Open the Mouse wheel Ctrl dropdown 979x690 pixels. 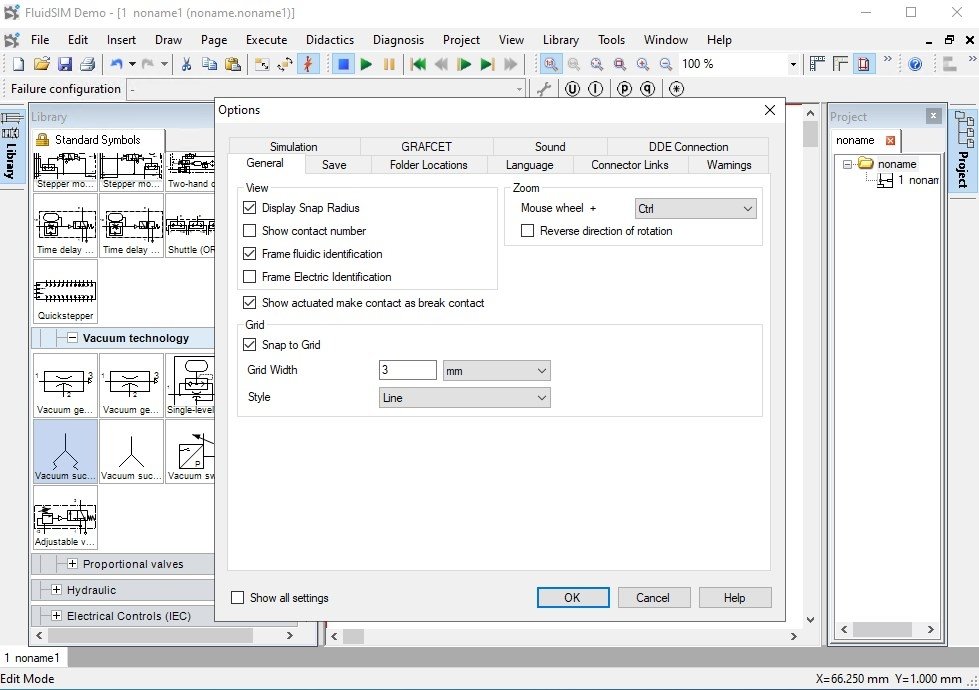[x=695, y=209]
